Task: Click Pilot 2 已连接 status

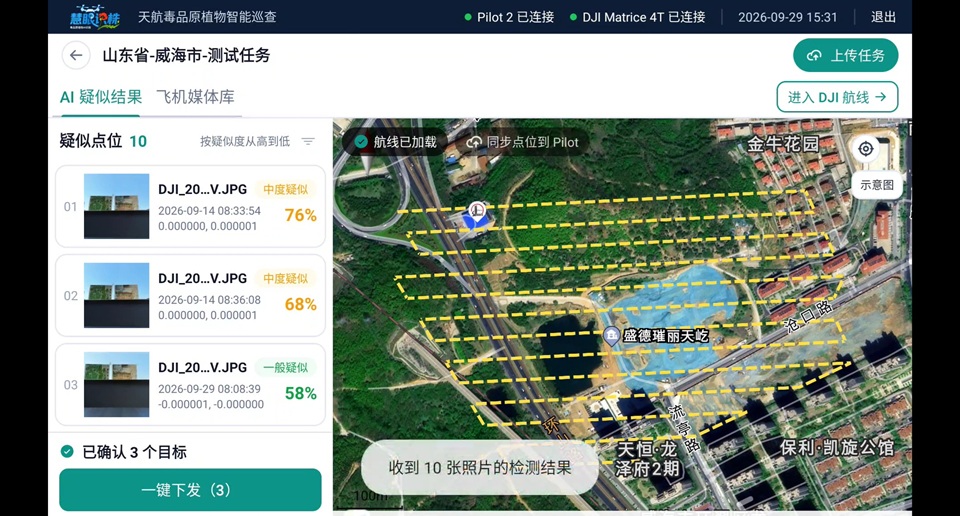Action: coord(509,17)
